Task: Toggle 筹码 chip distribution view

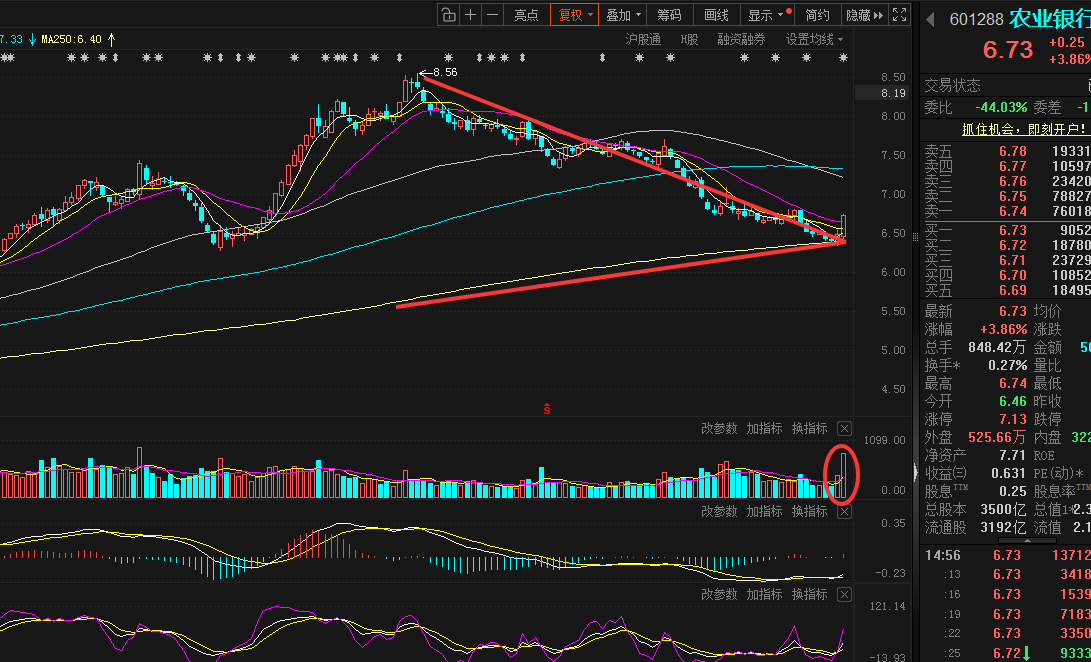Action: [x=669, y=15]
